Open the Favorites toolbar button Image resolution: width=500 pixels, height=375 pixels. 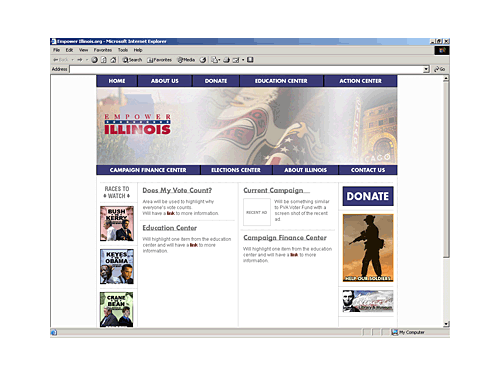tap(159, 60)
